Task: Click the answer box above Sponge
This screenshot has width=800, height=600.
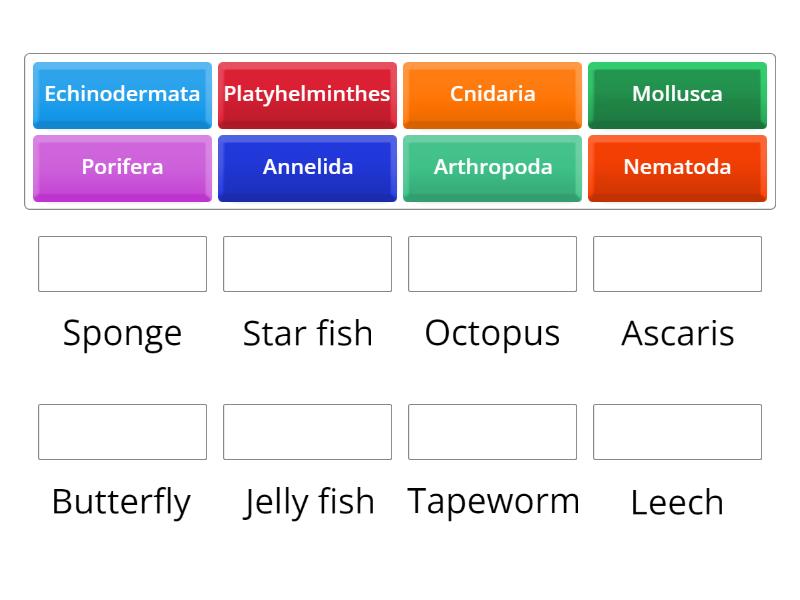Action: pos(122,264)
